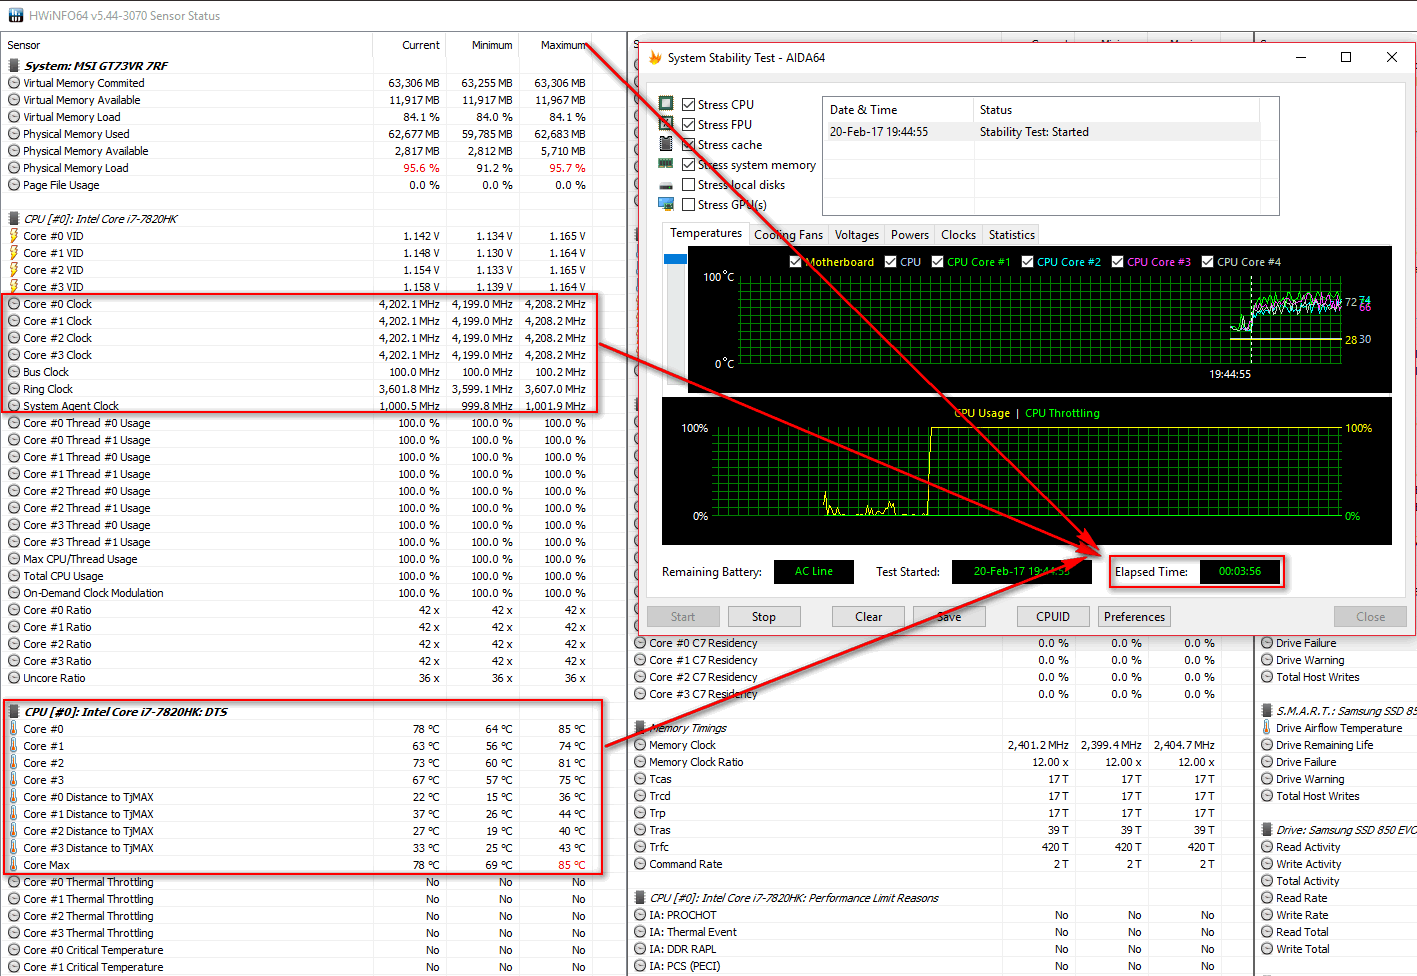Open AIDA64 Preferences
This screenshot has width=1417, height=976.
(x=1135, y=617)
